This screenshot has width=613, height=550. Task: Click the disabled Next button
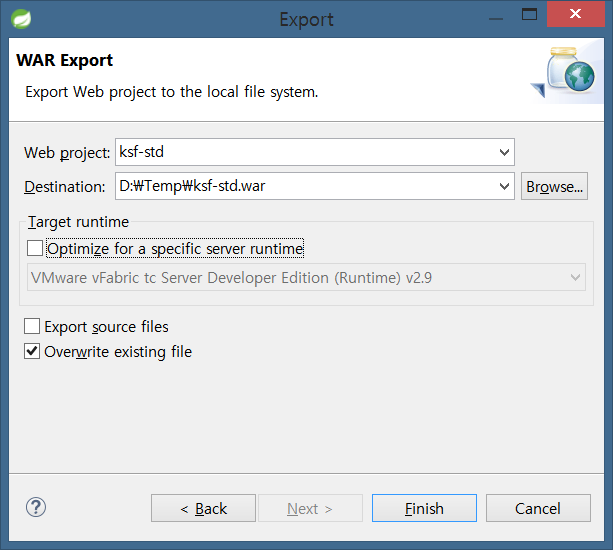tap(310, 508)
